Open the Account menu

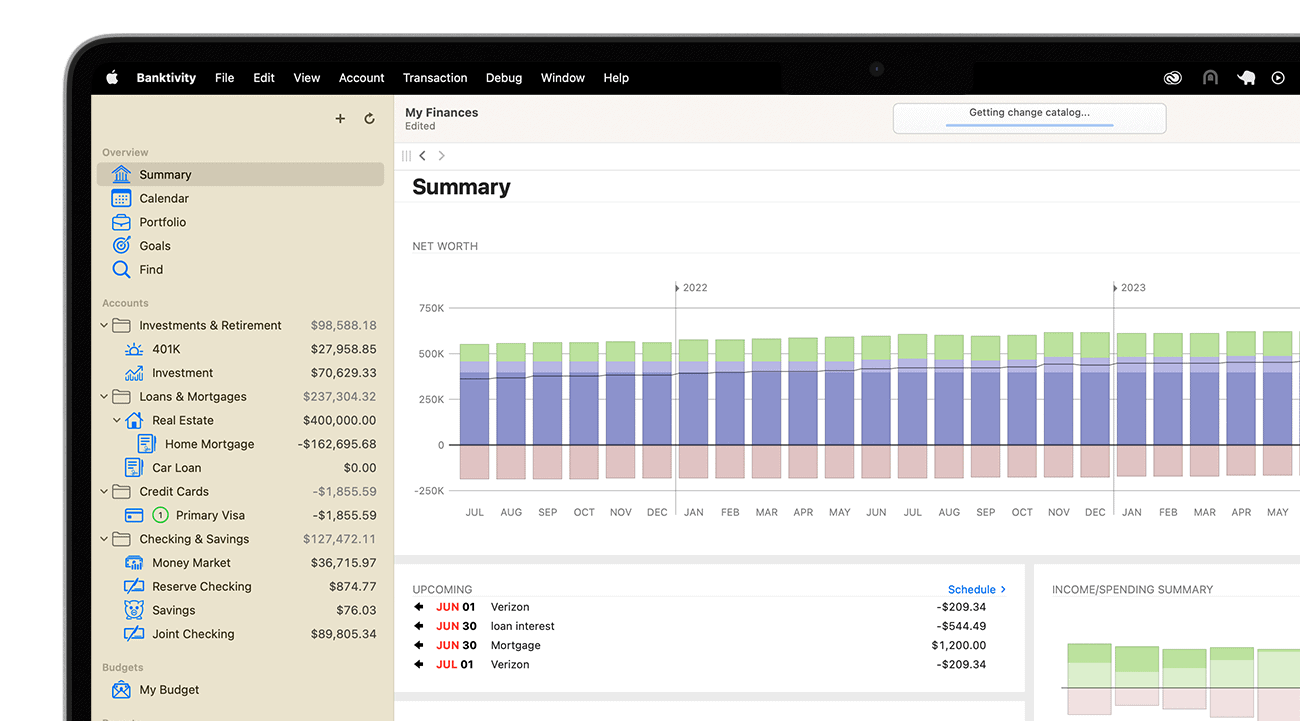pyautogui.click(x=361, y=78)
